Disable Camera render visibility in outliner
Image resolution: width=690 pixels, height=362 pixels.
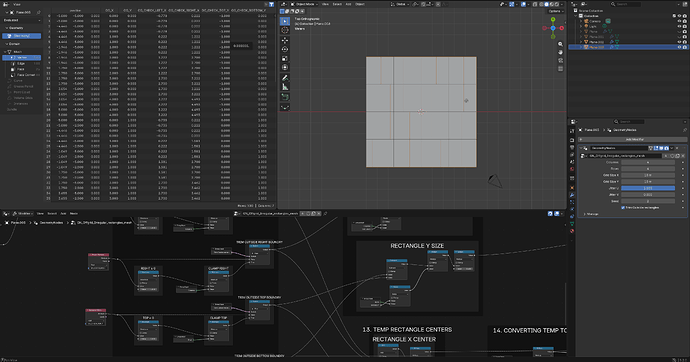[x=685, y=21]
